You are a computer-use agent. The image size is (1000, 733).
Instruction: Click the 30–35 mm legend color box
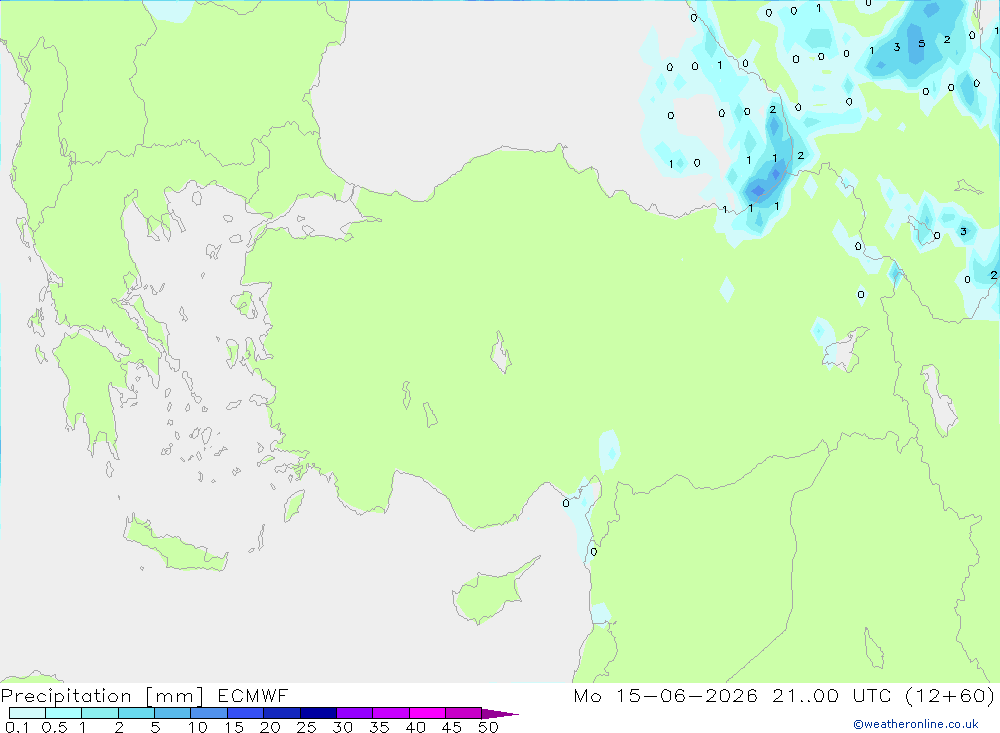[x=354, y=713]
